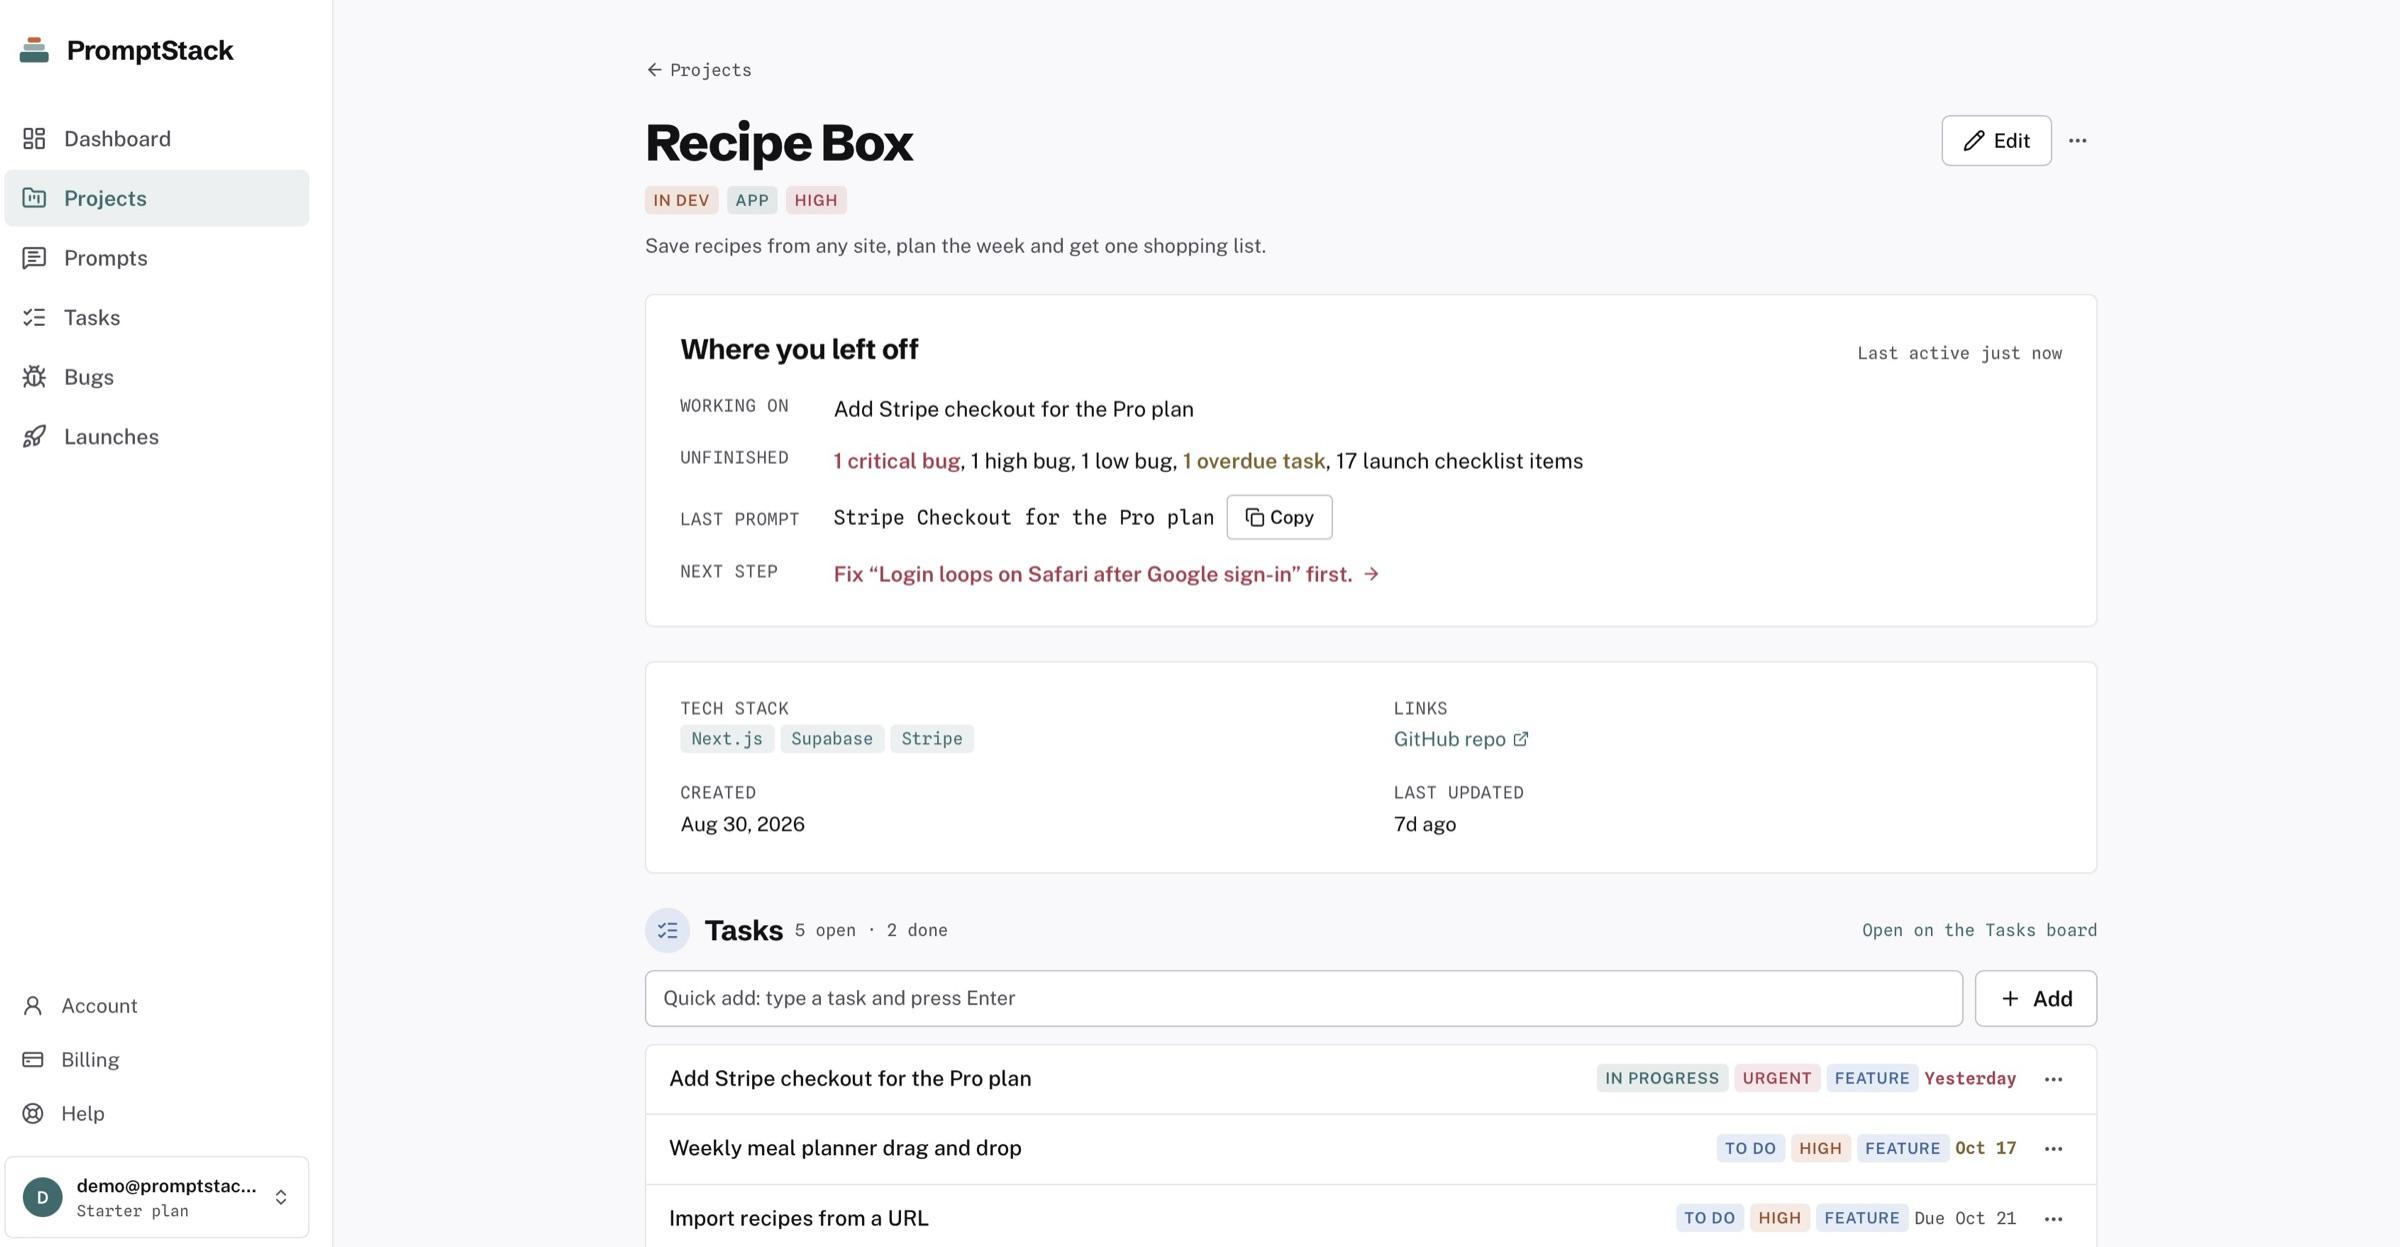Expand the demo@promptstack account switcher

[x=157, y=1197]
